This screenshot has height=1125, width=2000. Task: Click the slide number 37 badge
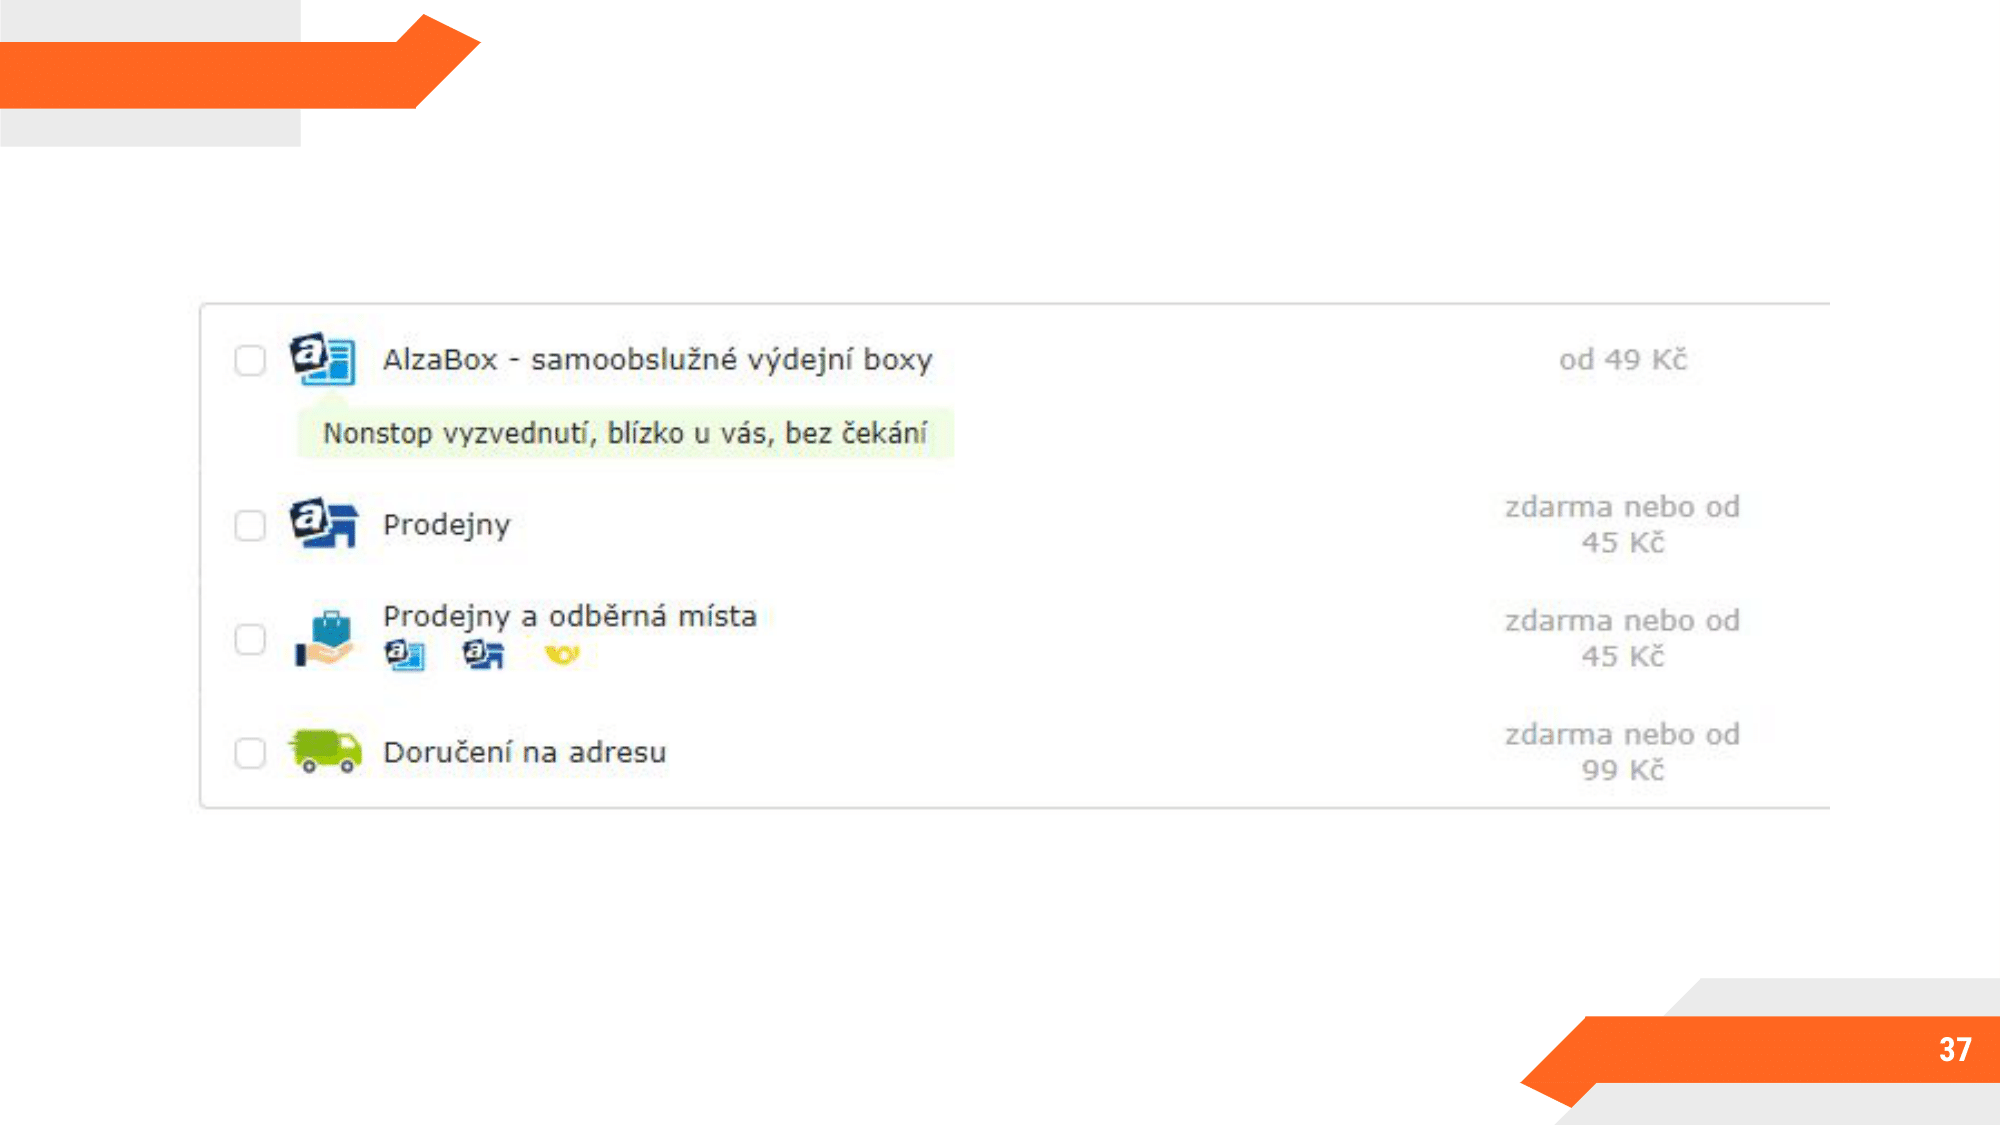[x=1954, y=1049]
